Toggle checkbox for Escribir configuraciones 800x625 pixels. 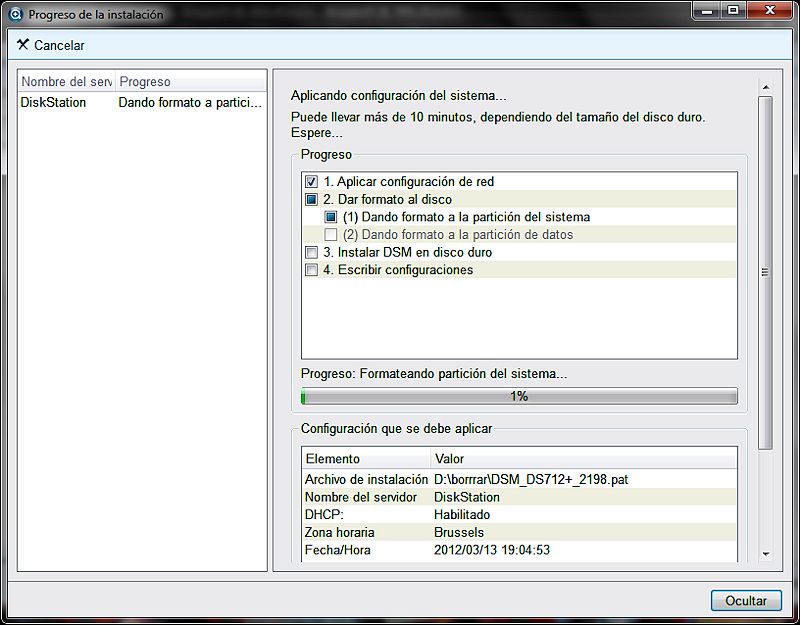311,269
